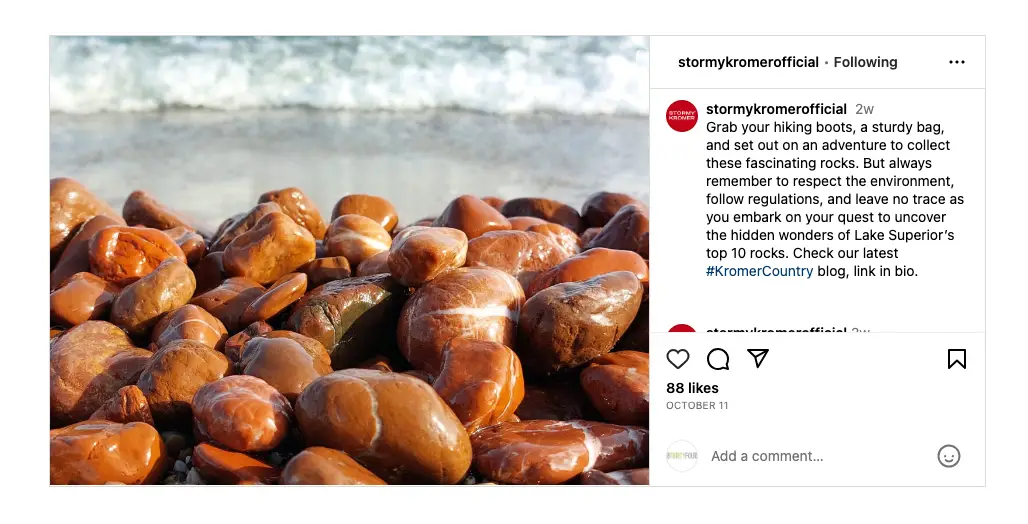This screenshot has height=524, width=1028.
Task: Open comments via speech bubble icon
Action: [x=718, y=359]
